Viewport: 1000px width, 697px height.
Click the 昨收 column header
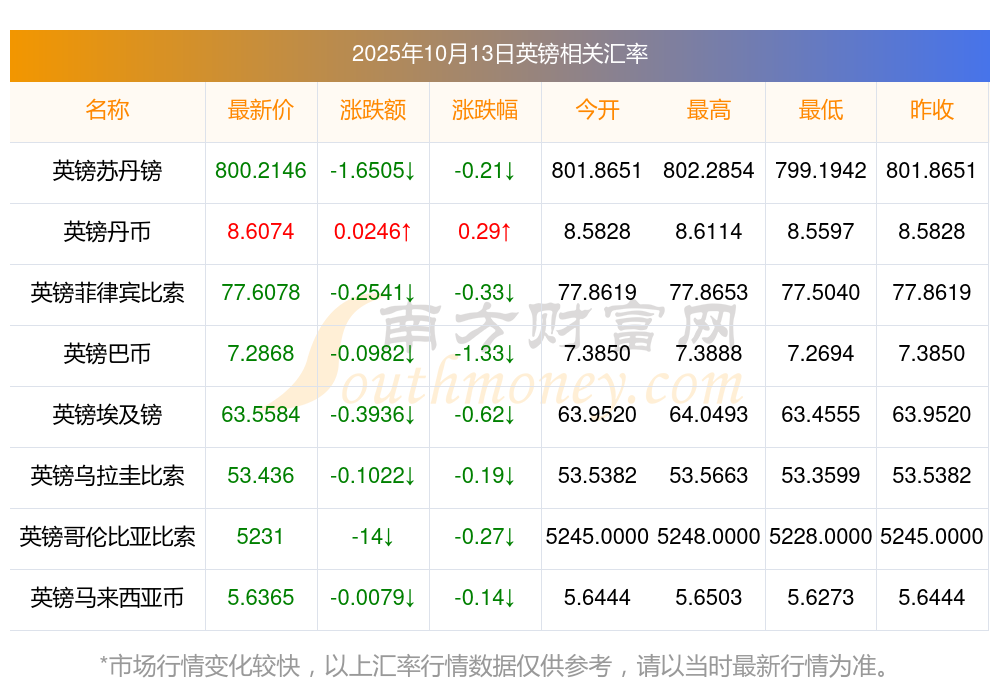[x=932, y=111]
